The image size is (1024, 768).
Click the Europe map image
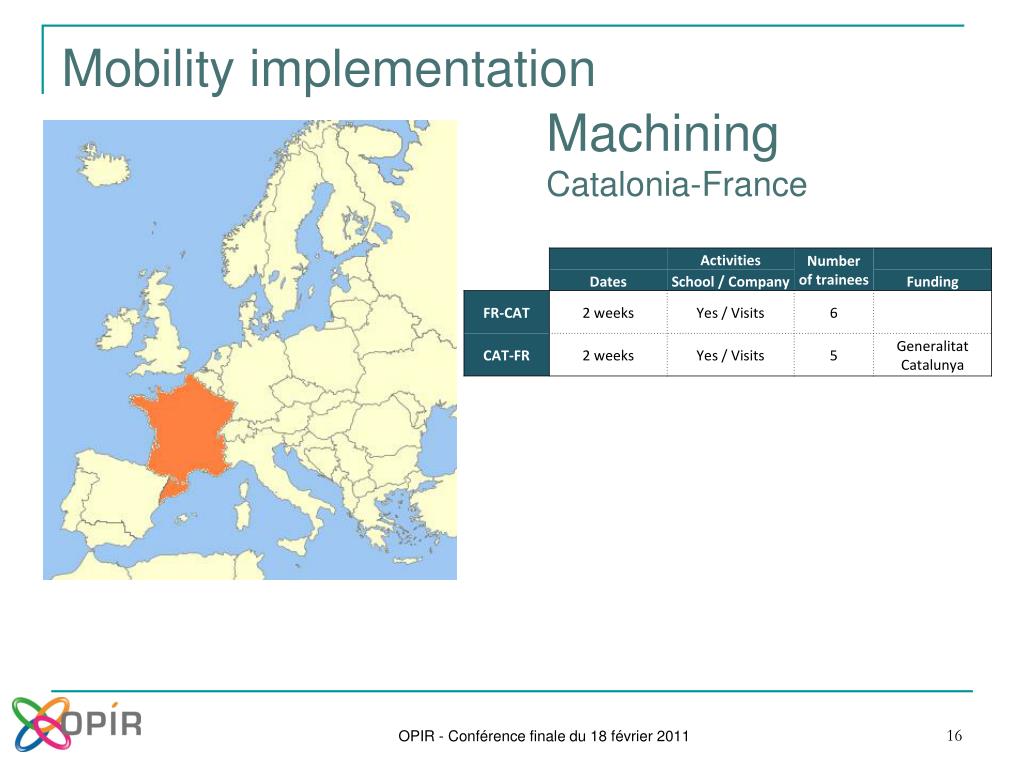249,349
